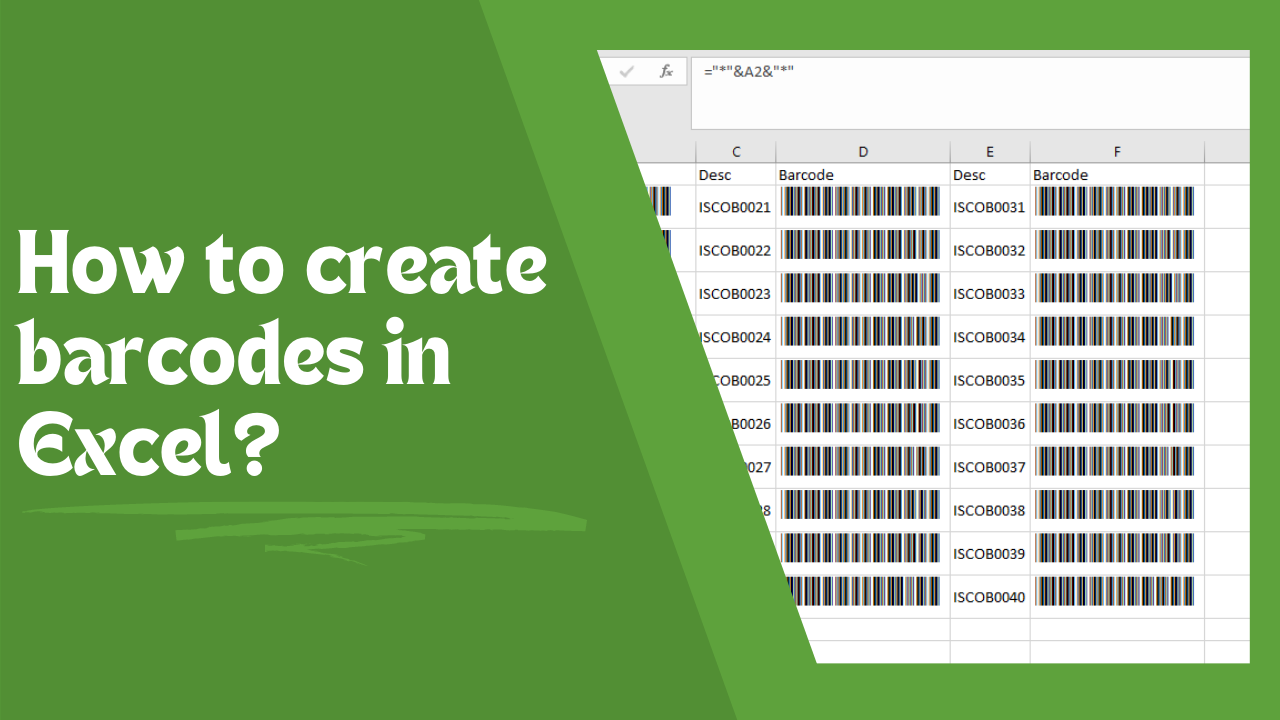Select cell containing ISCOB0040
The height and width of the screenshot is (720, 1280).
[990, 597]
